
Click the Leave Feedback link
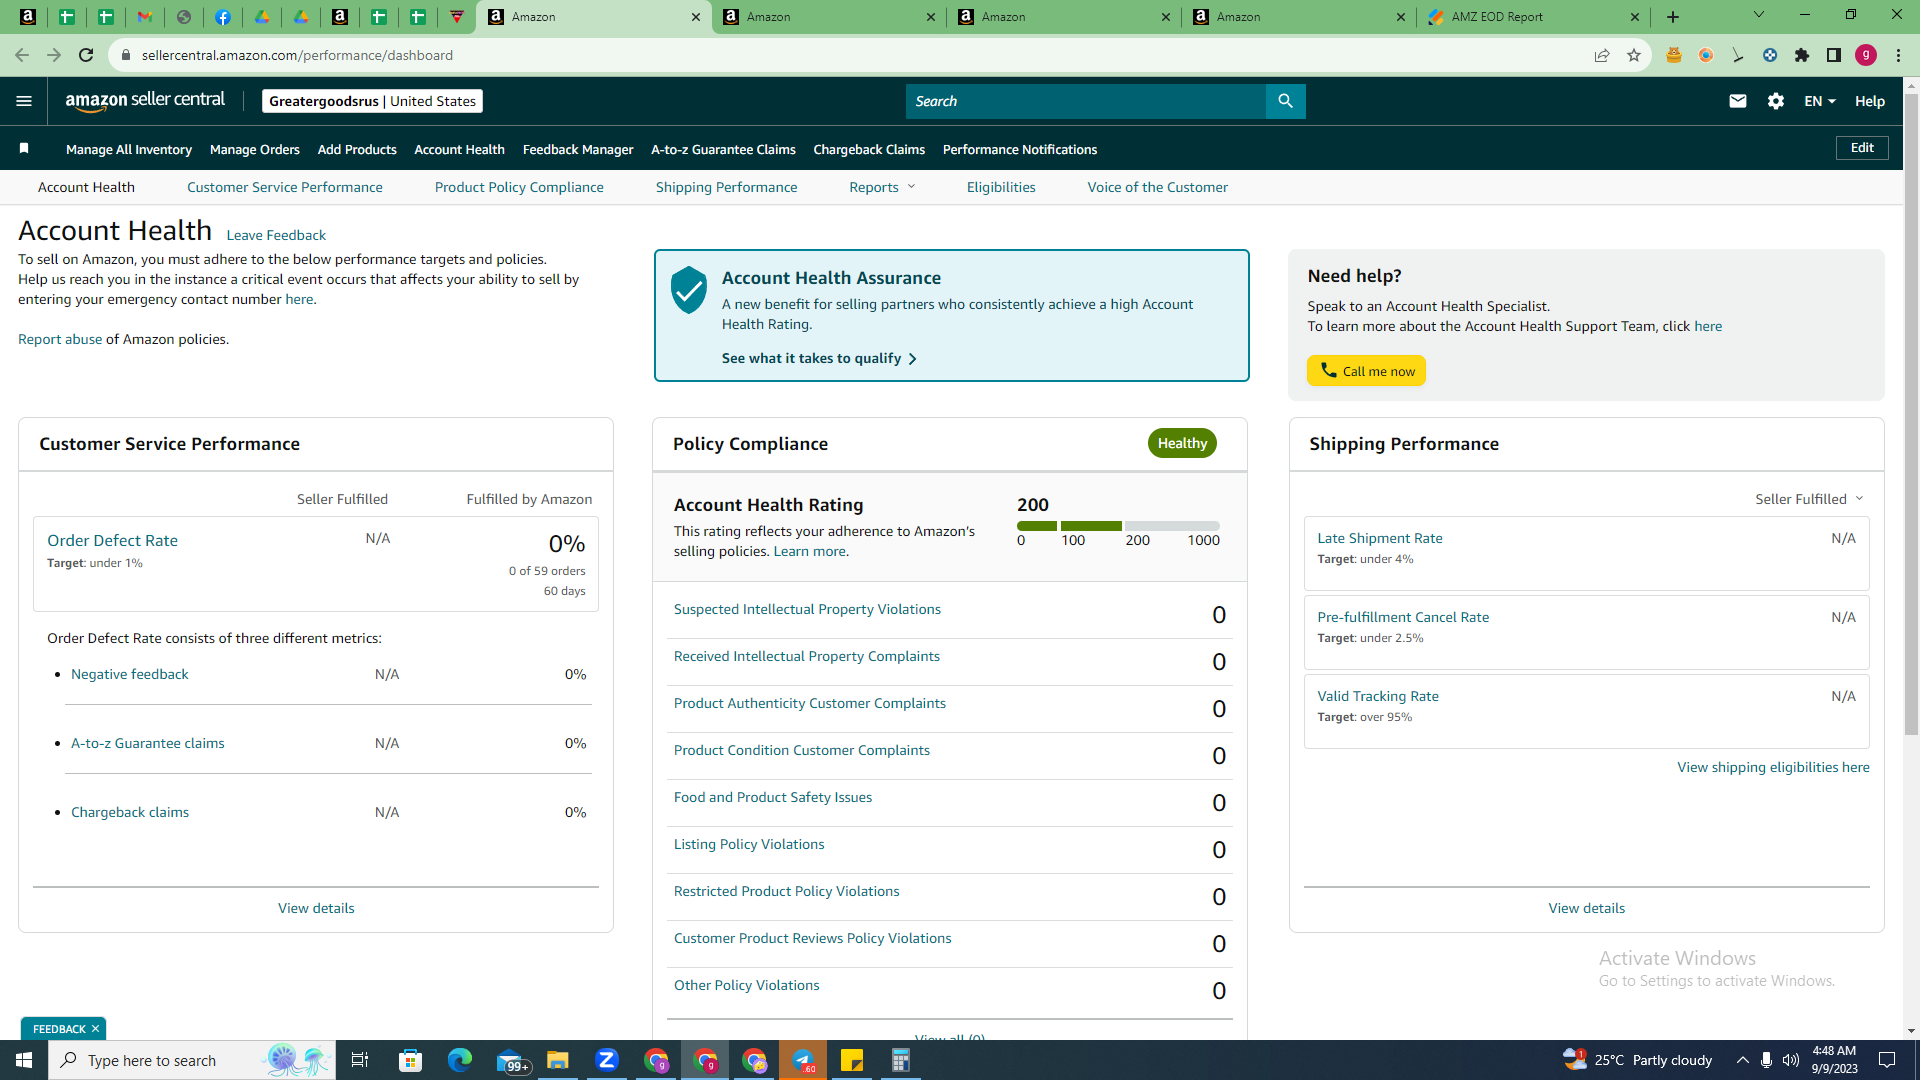[276, 235]
